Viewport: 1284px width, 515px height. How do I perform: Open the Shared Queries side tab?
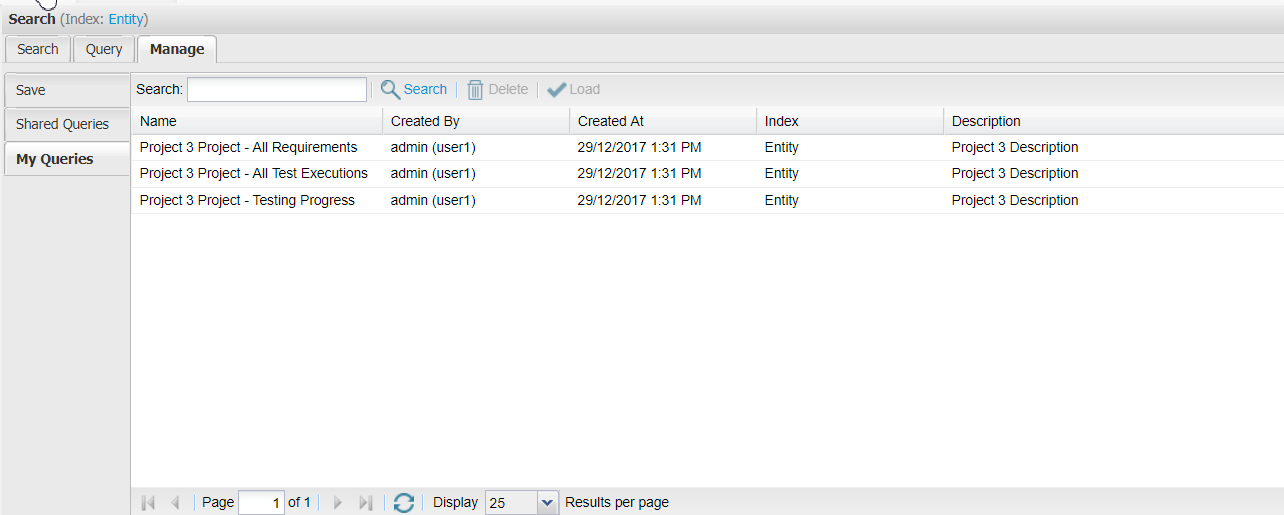pos(63,124)
